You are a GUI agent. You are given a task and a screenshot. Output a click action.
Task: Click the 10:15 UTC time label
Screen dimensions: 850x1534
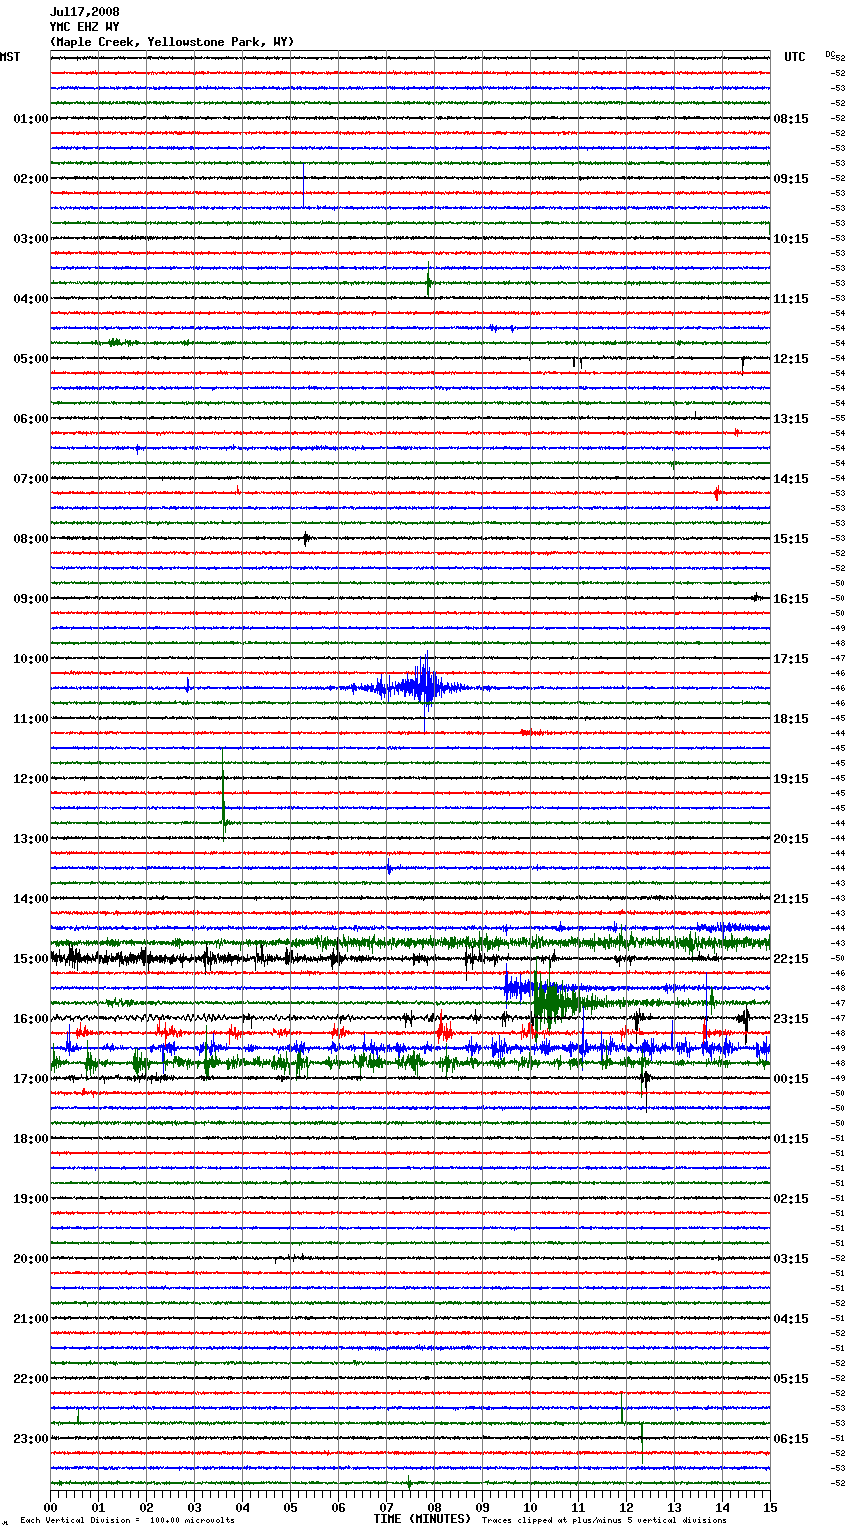tap(791, 239)
